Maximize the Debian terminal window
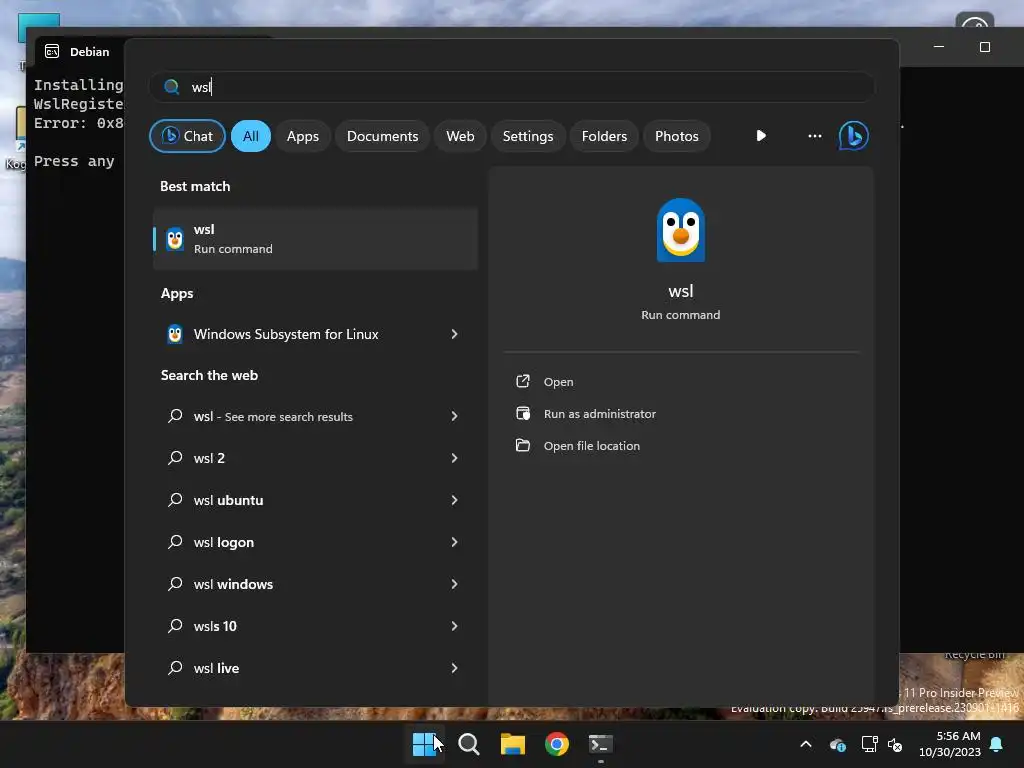Viewport: 1024px width, 768px height. click(985, 47)
